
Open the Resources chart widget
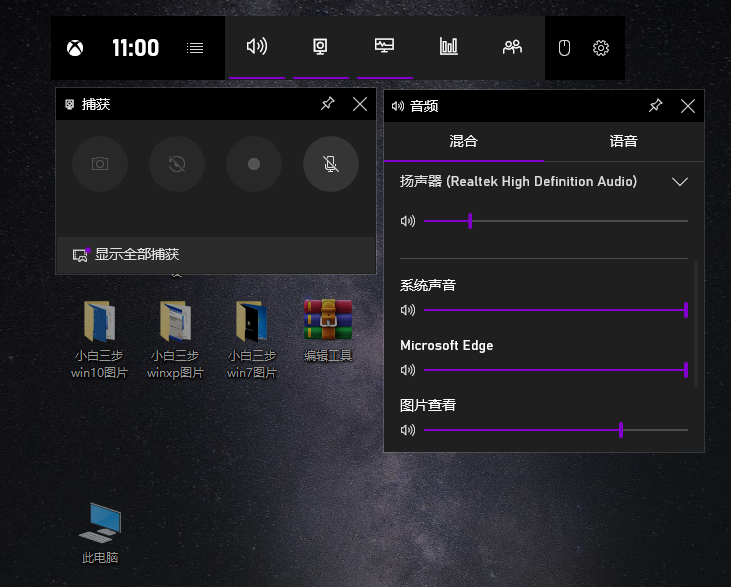coord(448,47)
